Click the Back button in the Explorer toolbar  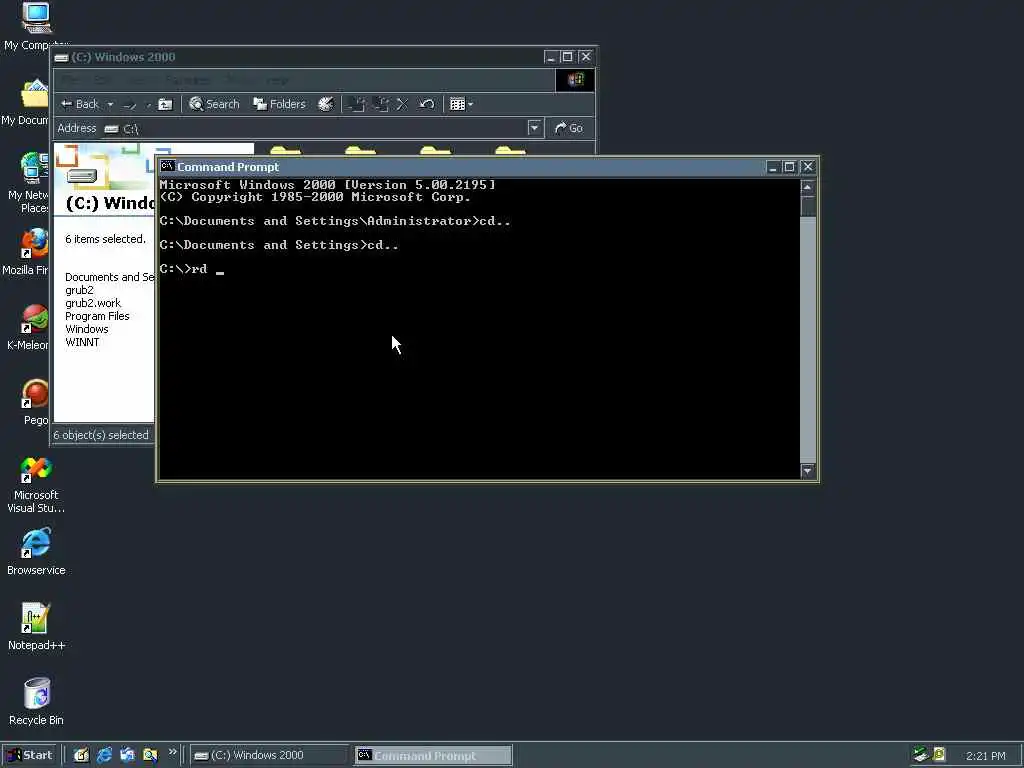[x=79, y=104]
